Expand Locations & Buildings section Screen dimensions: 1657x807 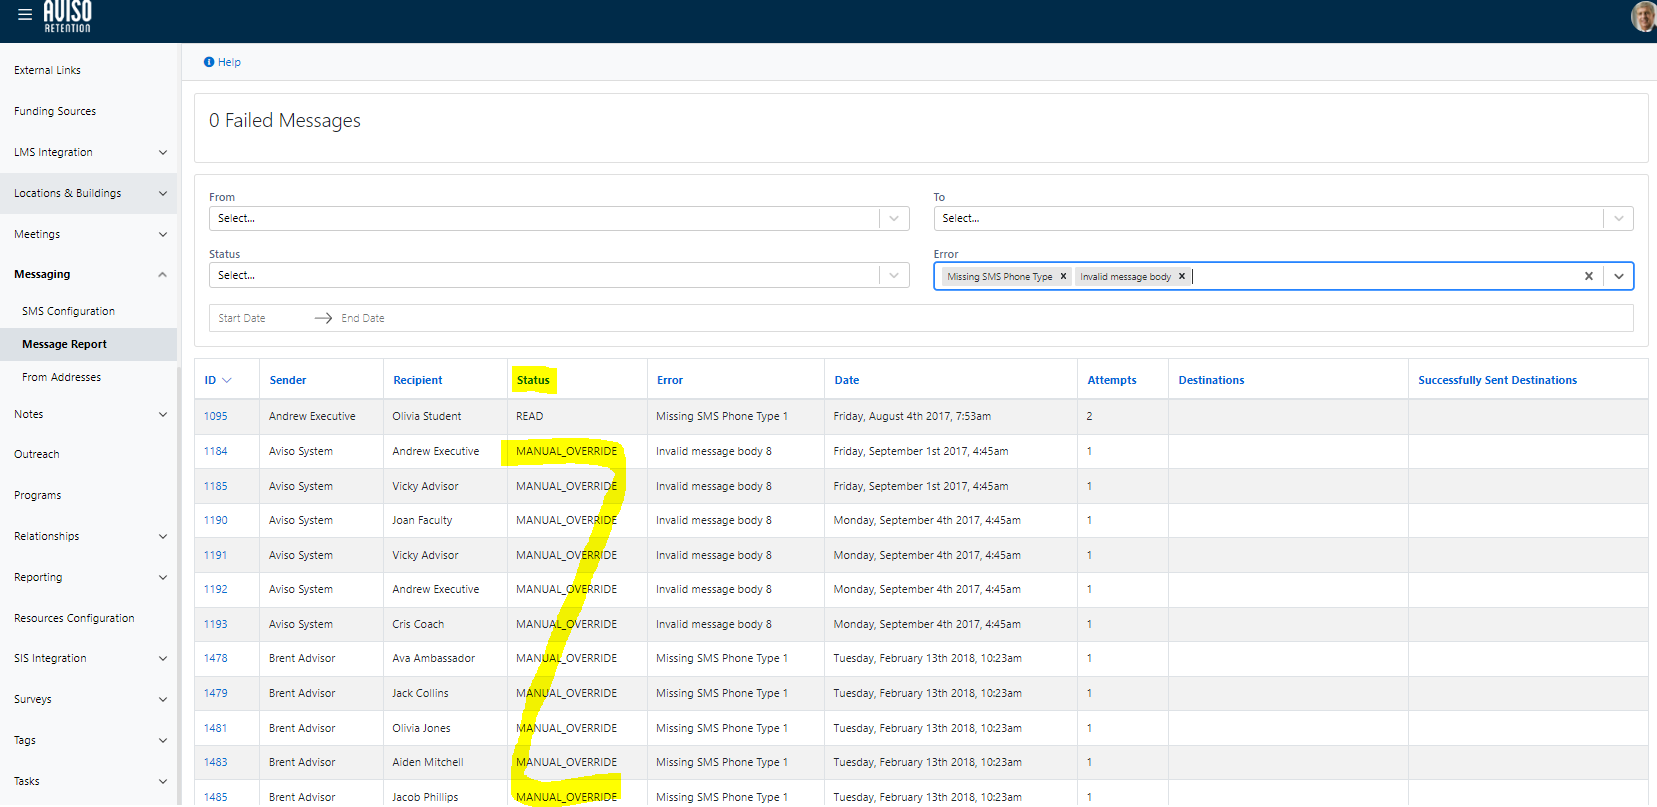[89, 193]
